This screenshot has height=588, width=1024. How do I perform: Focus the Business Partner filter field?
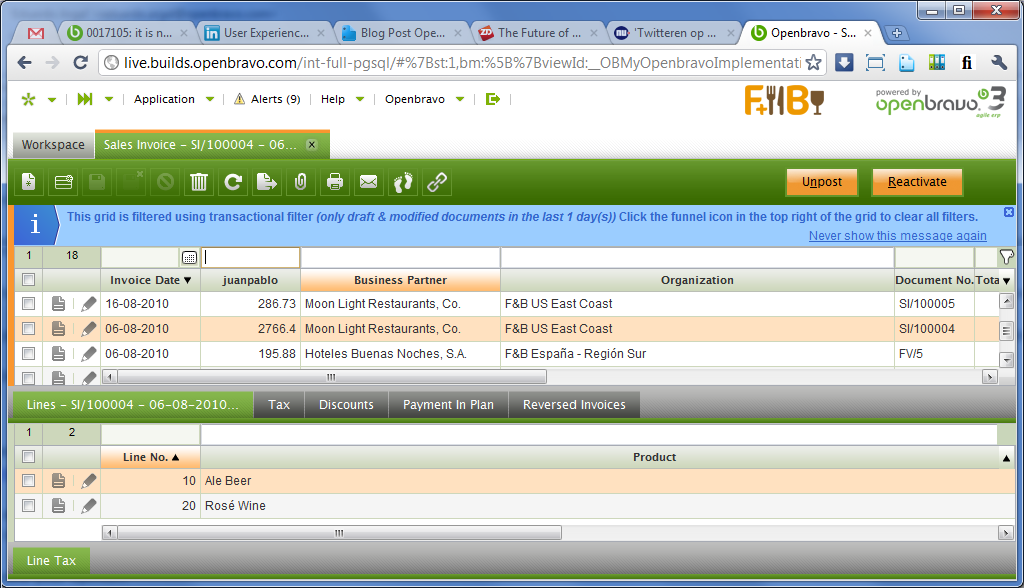coord(400,257)
